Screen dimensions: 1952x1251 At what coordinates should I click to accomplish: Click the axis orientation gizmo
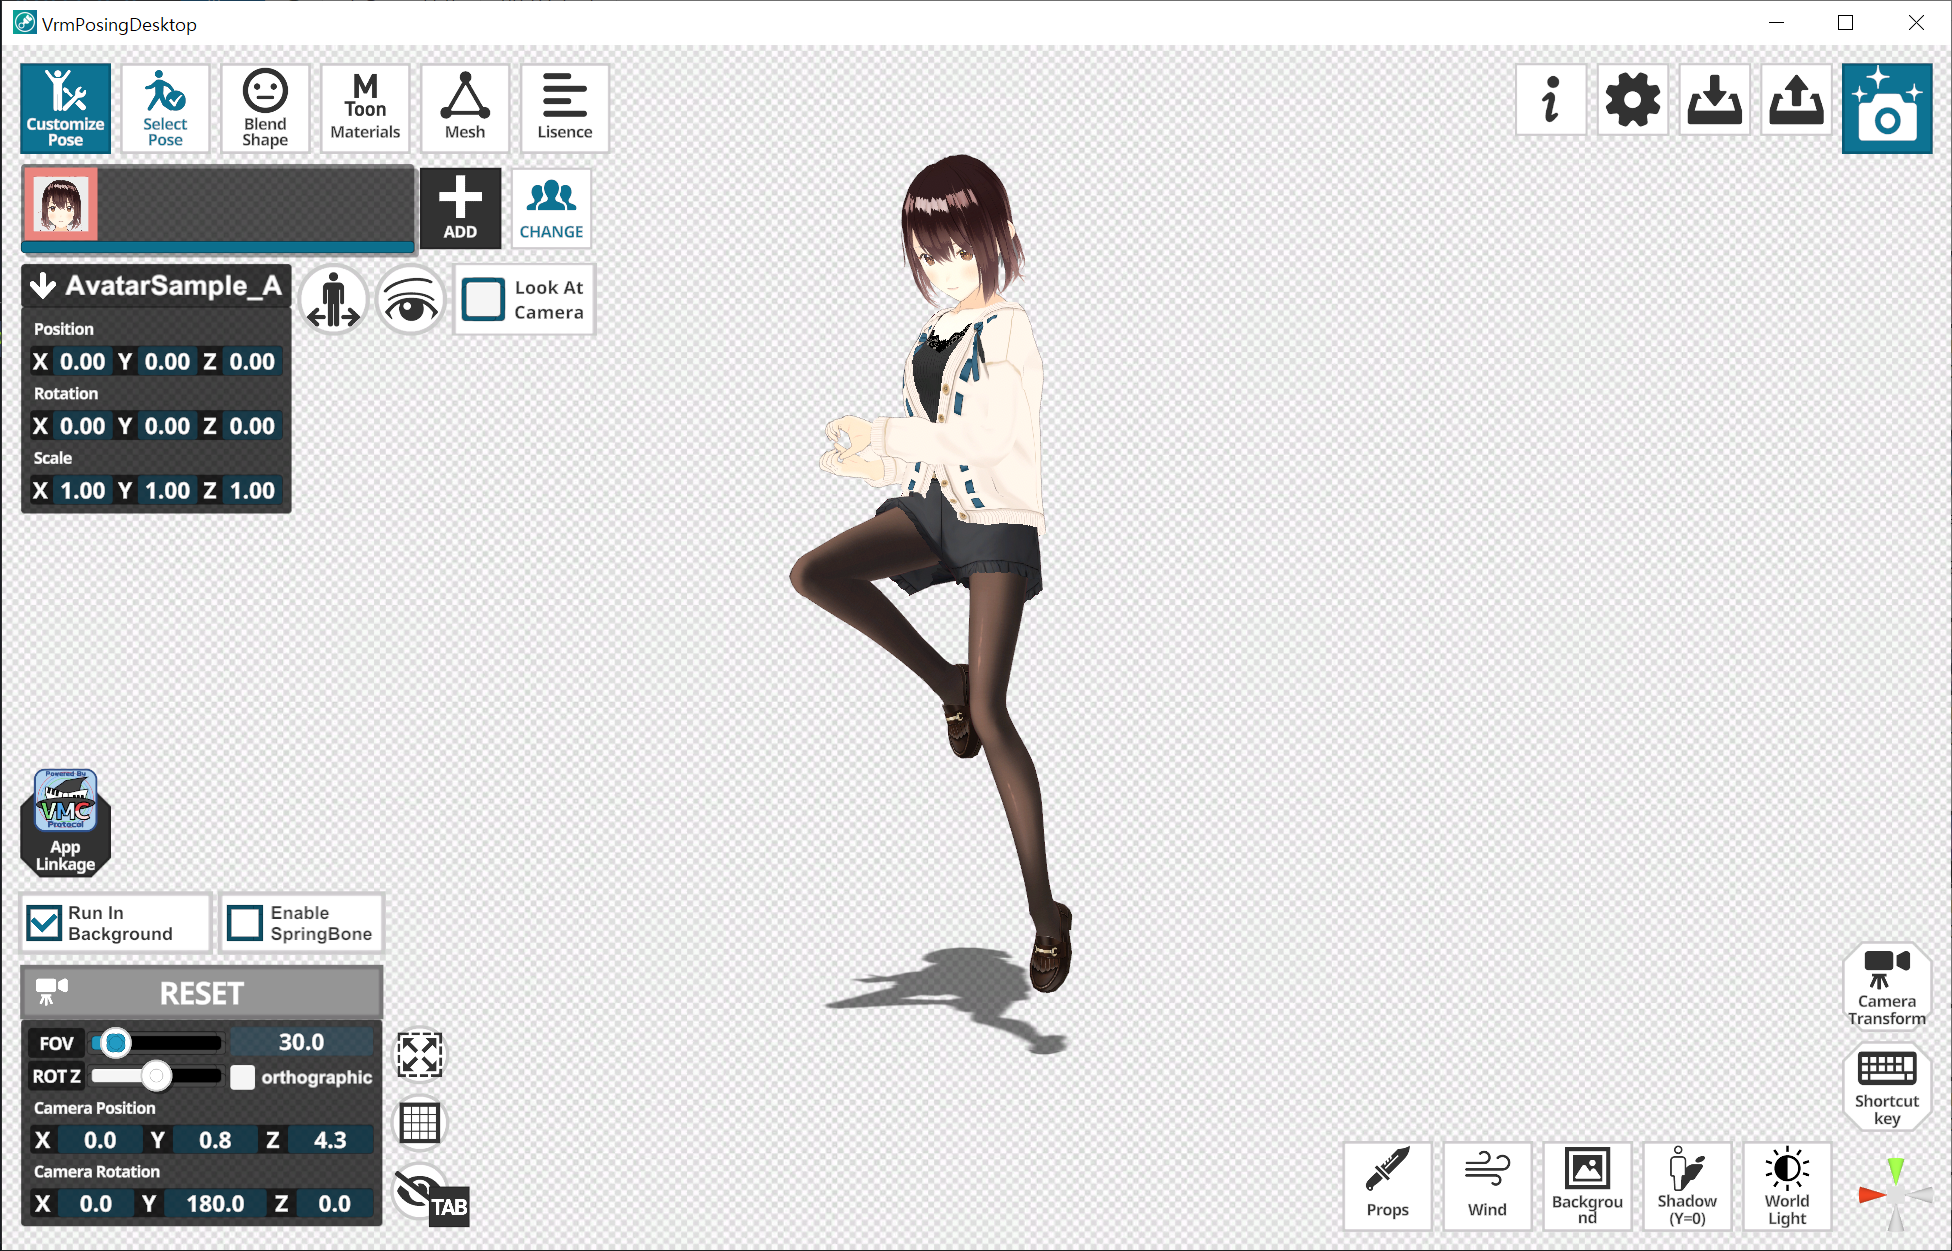coord(1895,1193)
